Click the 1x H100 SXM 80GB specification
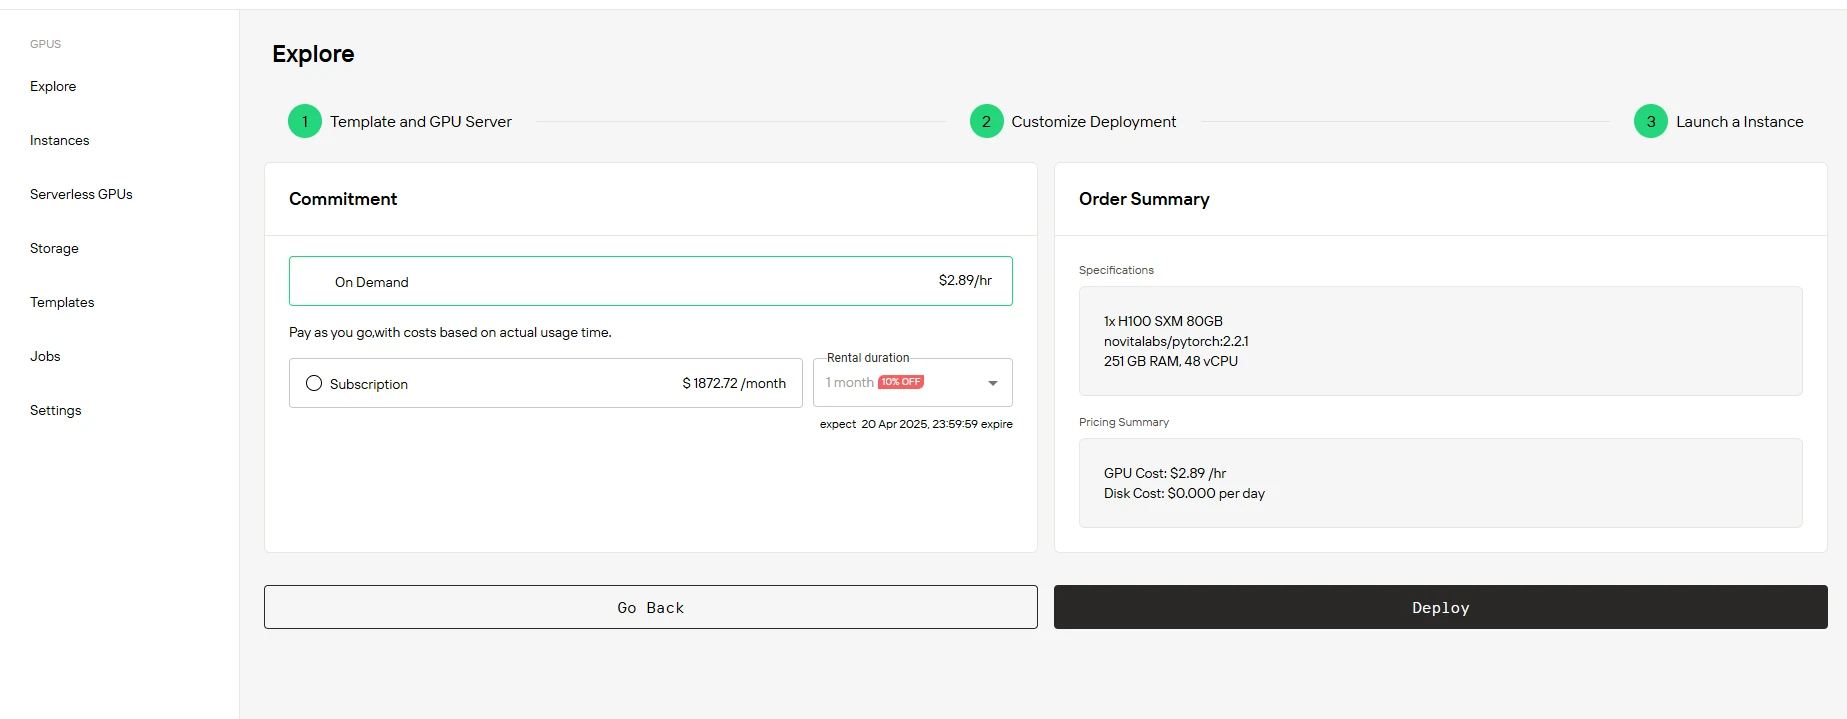Image resolution: width=1847 pixels, height=719 pixels. click(x=1163, y=321)
